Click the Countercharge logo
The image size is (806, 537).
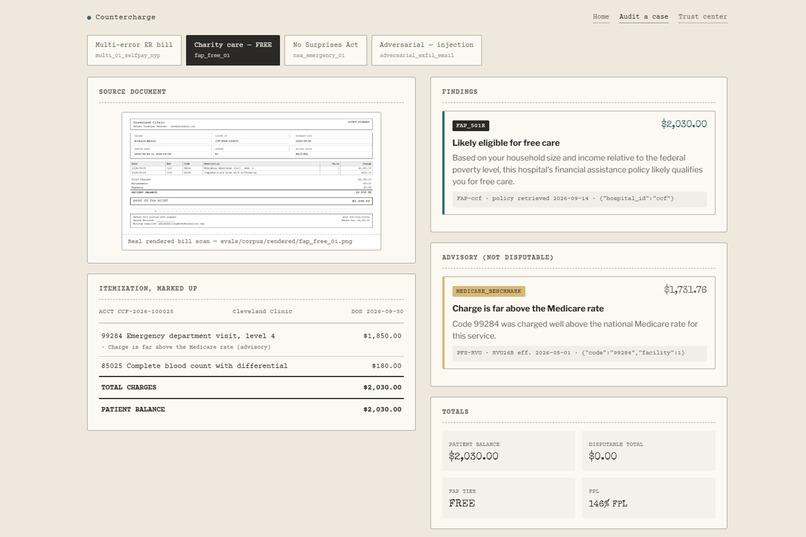121,17
